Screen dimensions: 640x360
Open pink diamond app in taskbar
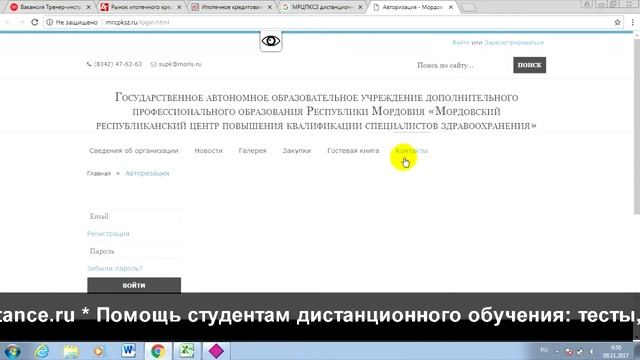tap(216, 351)
